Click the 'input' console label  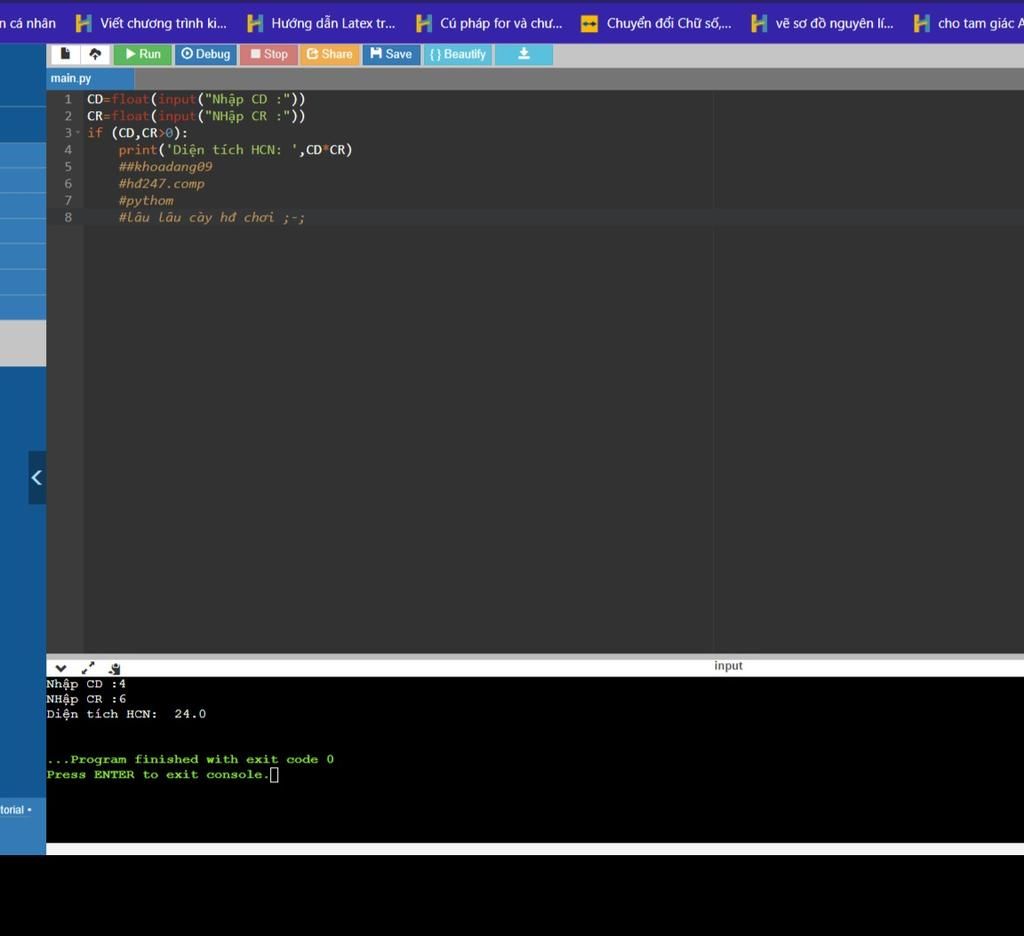728,666
